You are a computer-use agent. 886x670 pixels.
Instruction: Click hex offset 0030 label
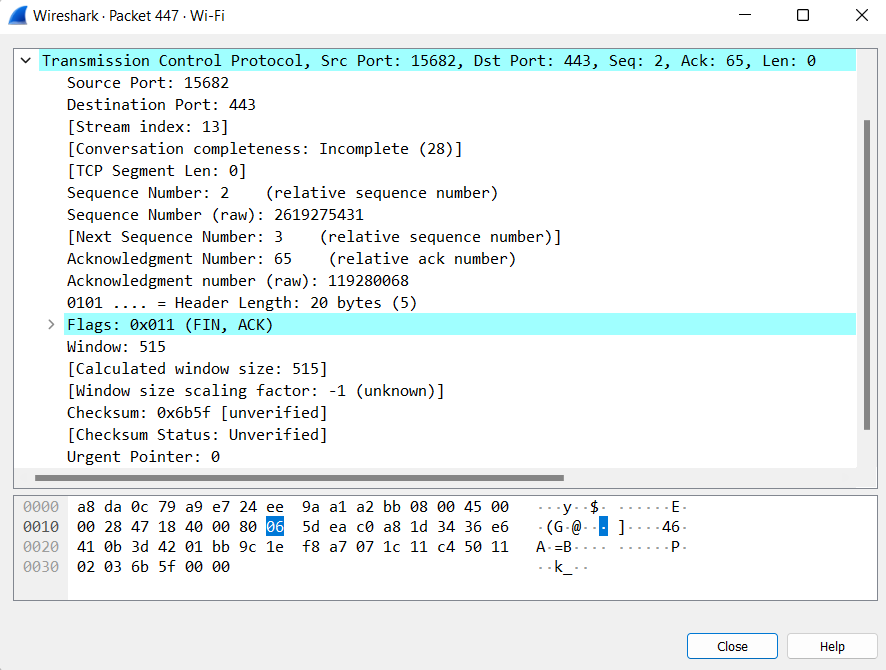pos(41,567)
